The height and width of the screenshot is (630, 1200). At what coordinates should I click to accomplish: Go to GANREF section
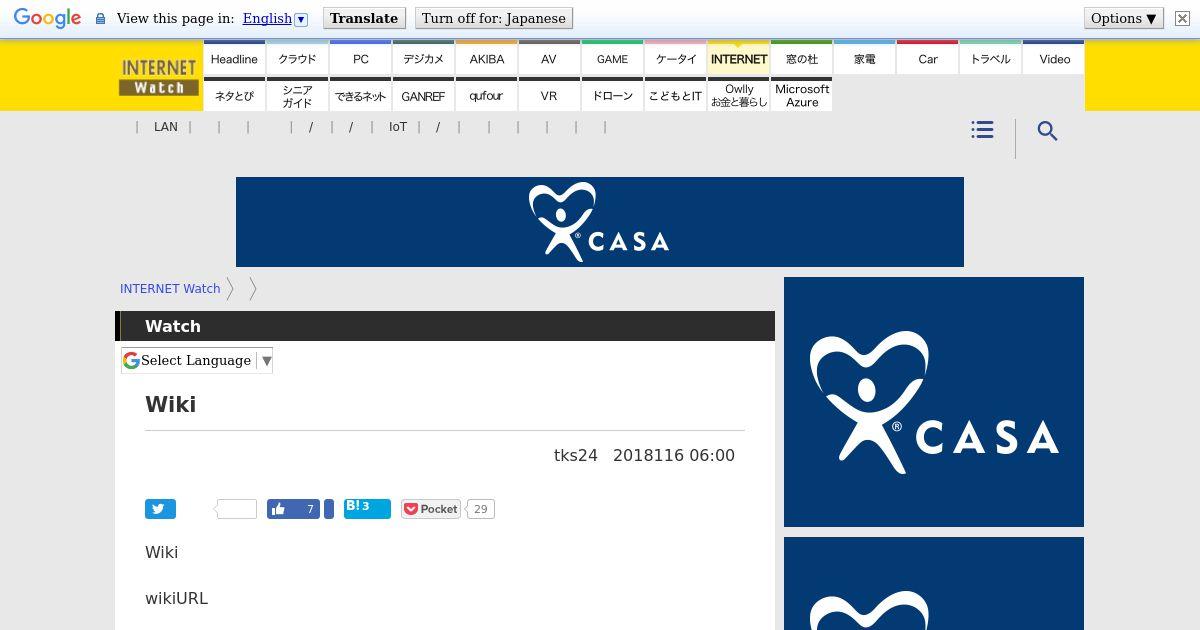tap(423, 95)
